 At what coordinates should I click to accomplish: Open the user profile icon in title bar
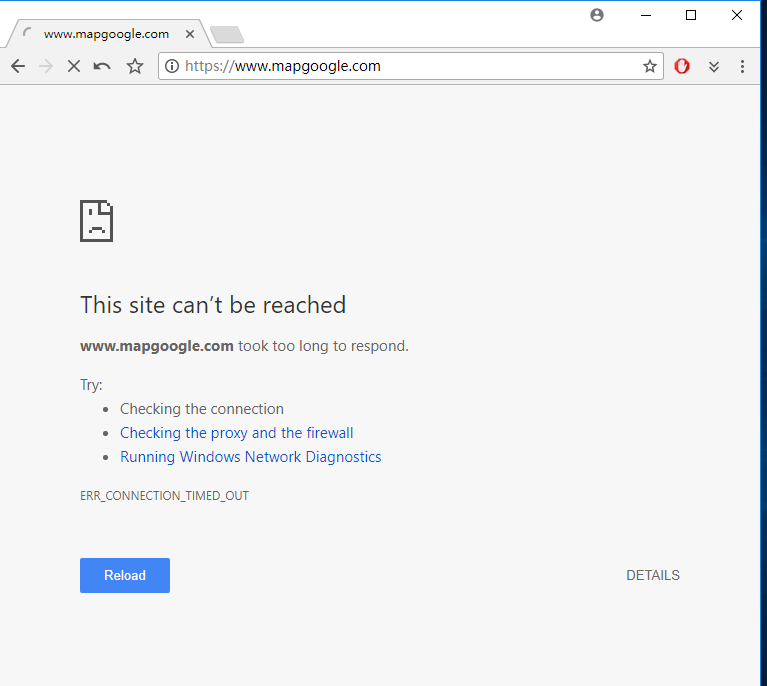coord(597,15)
